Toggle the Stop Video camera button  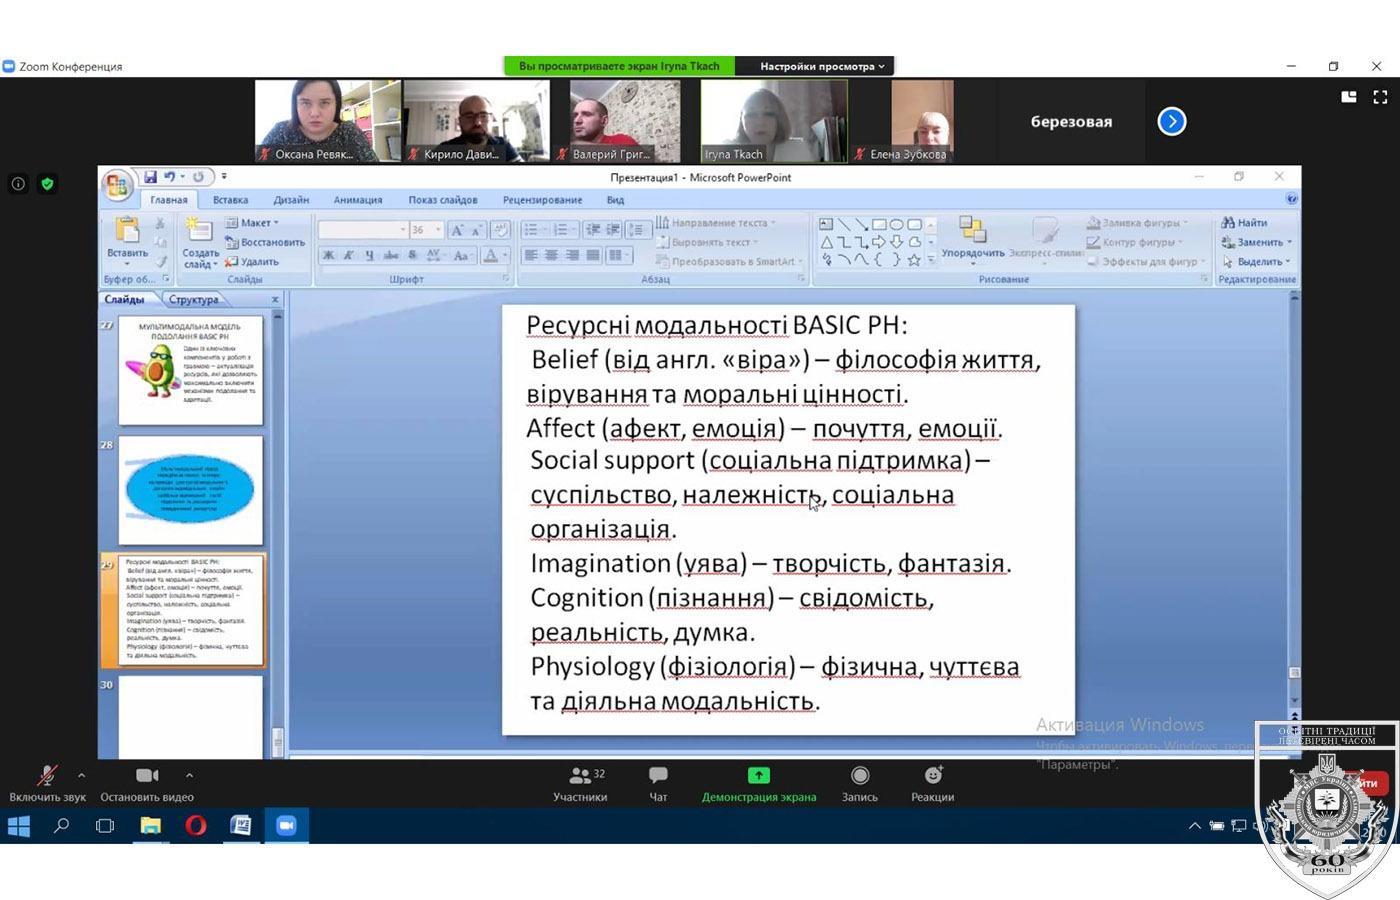(x=147, y=776)
